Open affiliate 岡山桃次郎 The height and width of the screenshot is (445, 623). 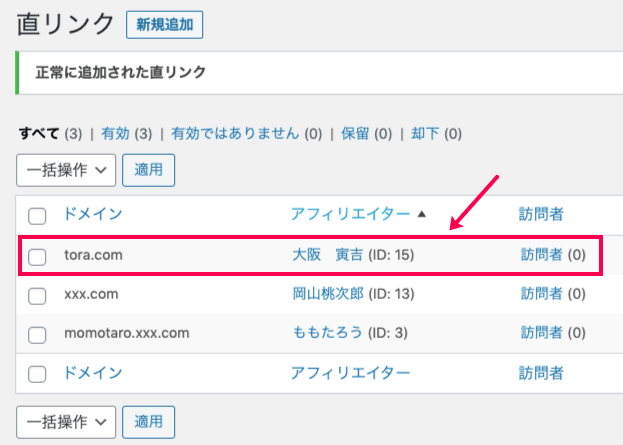coord(328,294)
